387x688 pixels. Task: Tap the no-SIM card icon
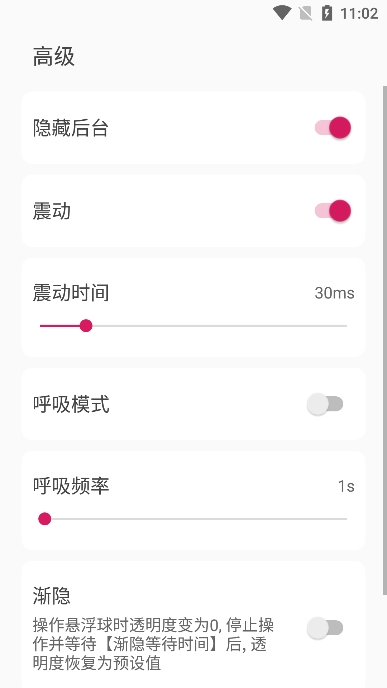click(x=305, y=13)
